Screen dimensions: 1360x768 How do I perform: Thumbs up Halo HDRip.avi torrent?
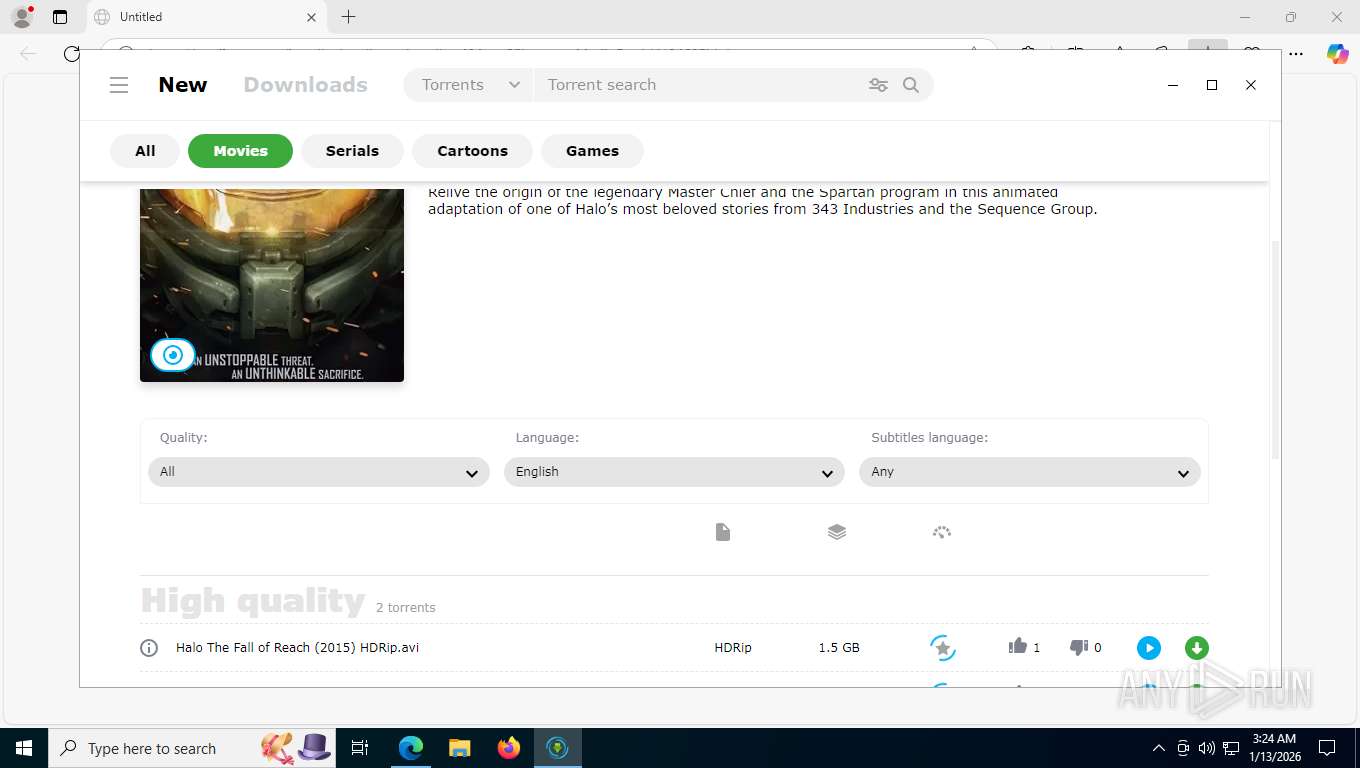click(1018, 647)
